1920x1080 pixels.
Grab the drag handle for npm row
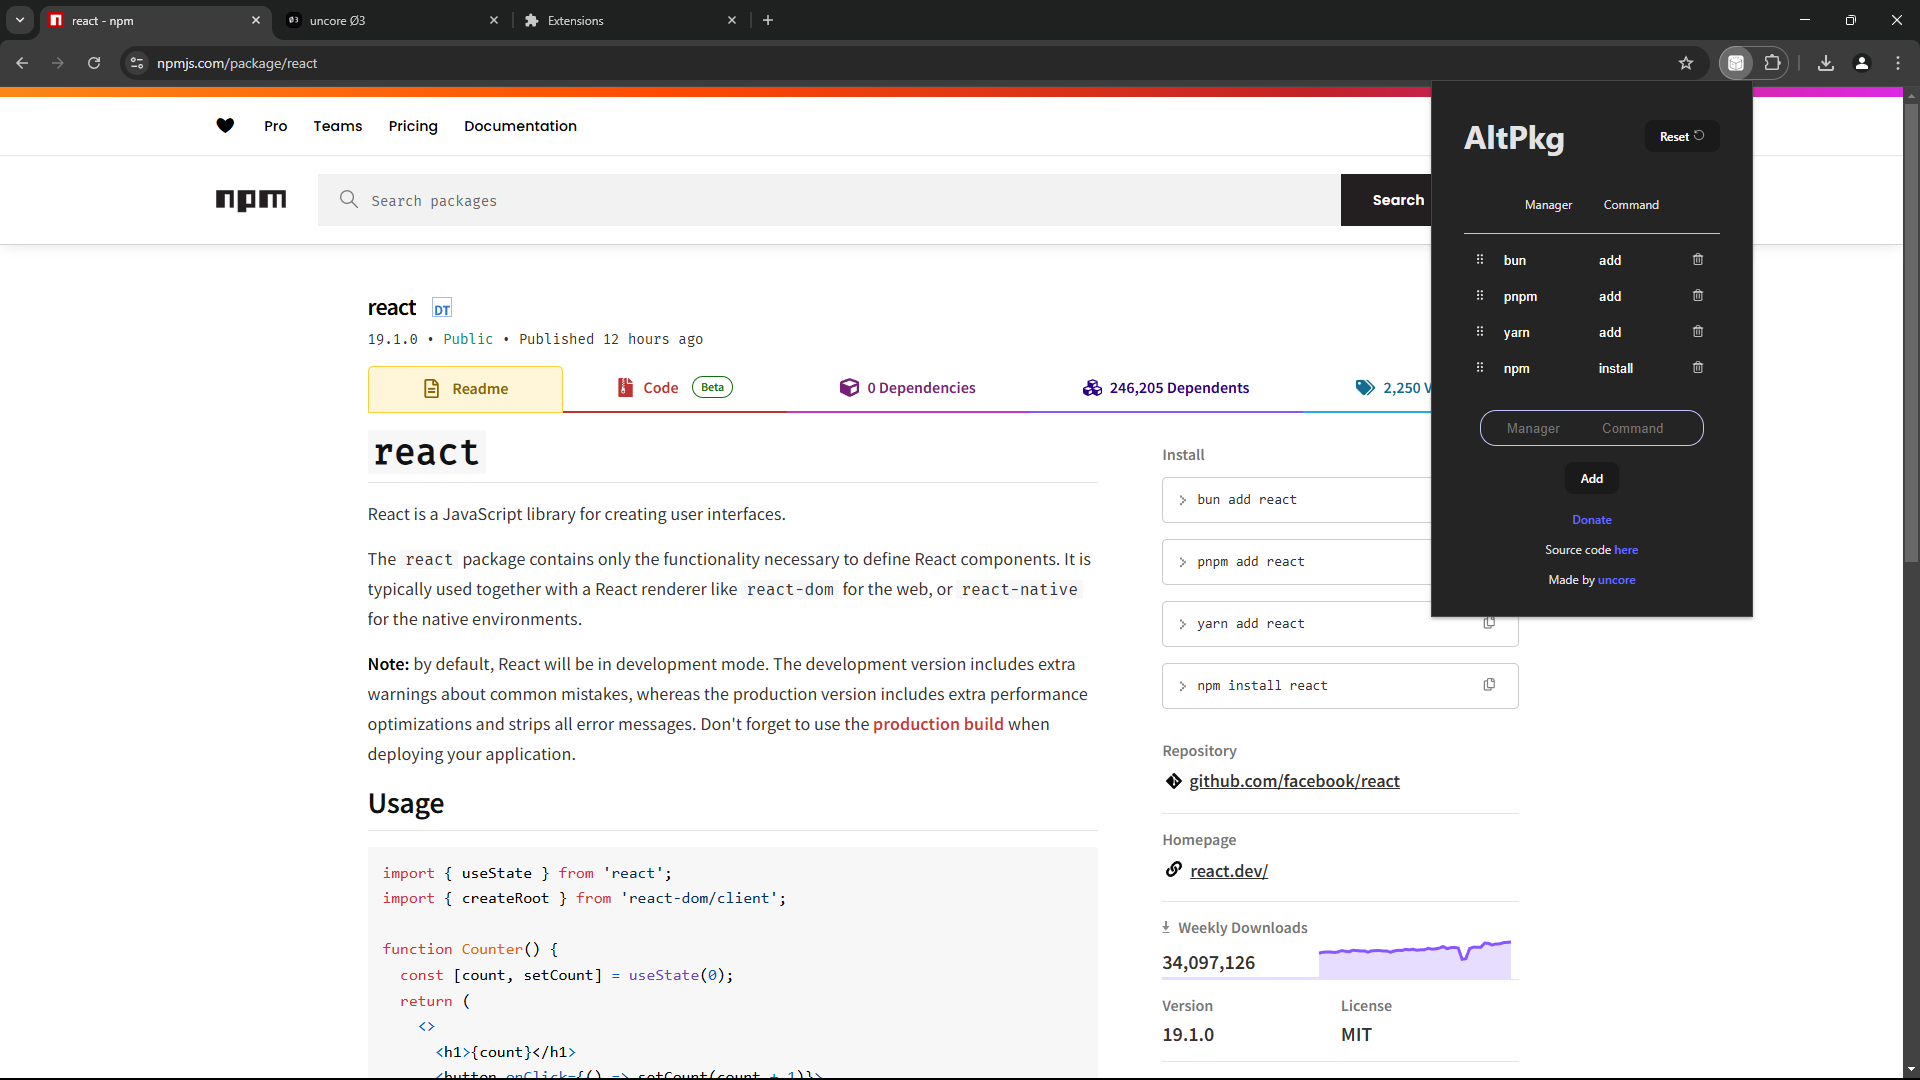coord(1480,368)
